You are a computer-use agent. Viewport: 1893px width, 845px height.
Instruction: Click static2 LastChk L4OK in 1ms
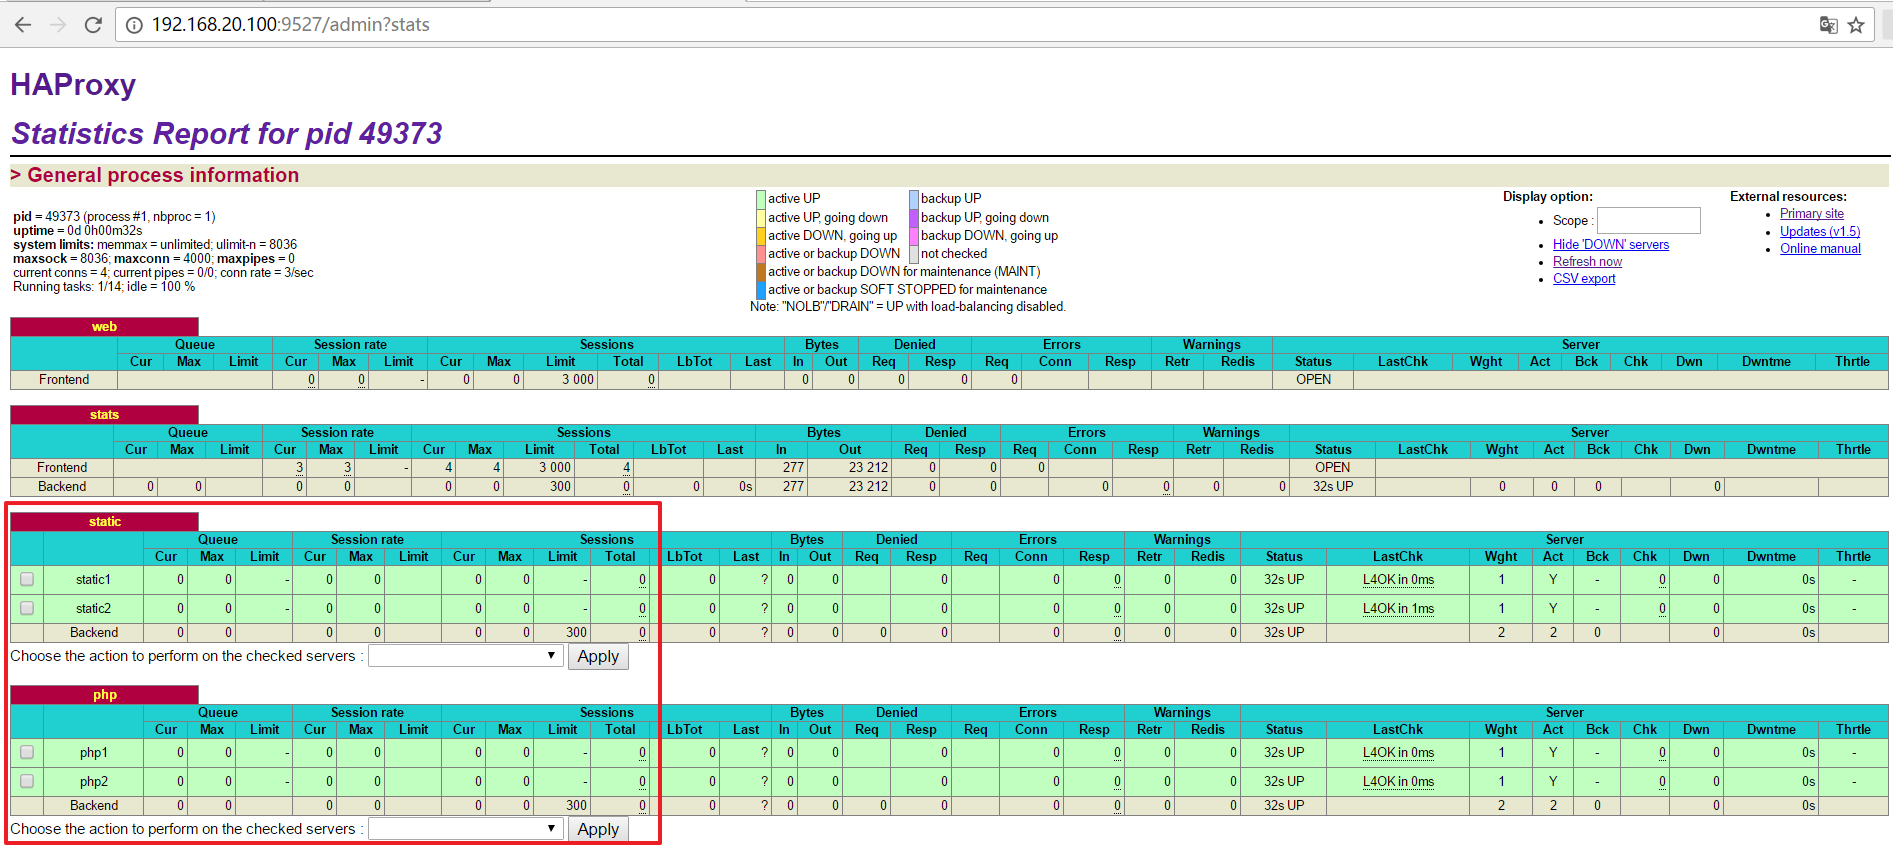pos(1398,608)
